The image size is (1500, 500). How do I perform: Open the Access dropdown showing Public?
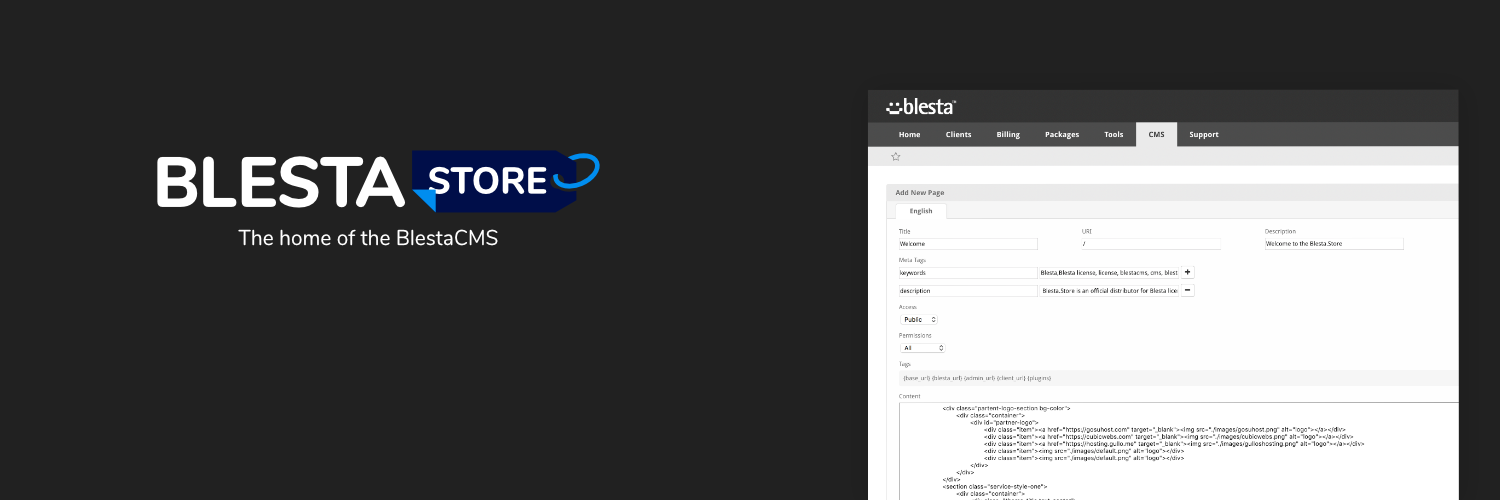919,319
